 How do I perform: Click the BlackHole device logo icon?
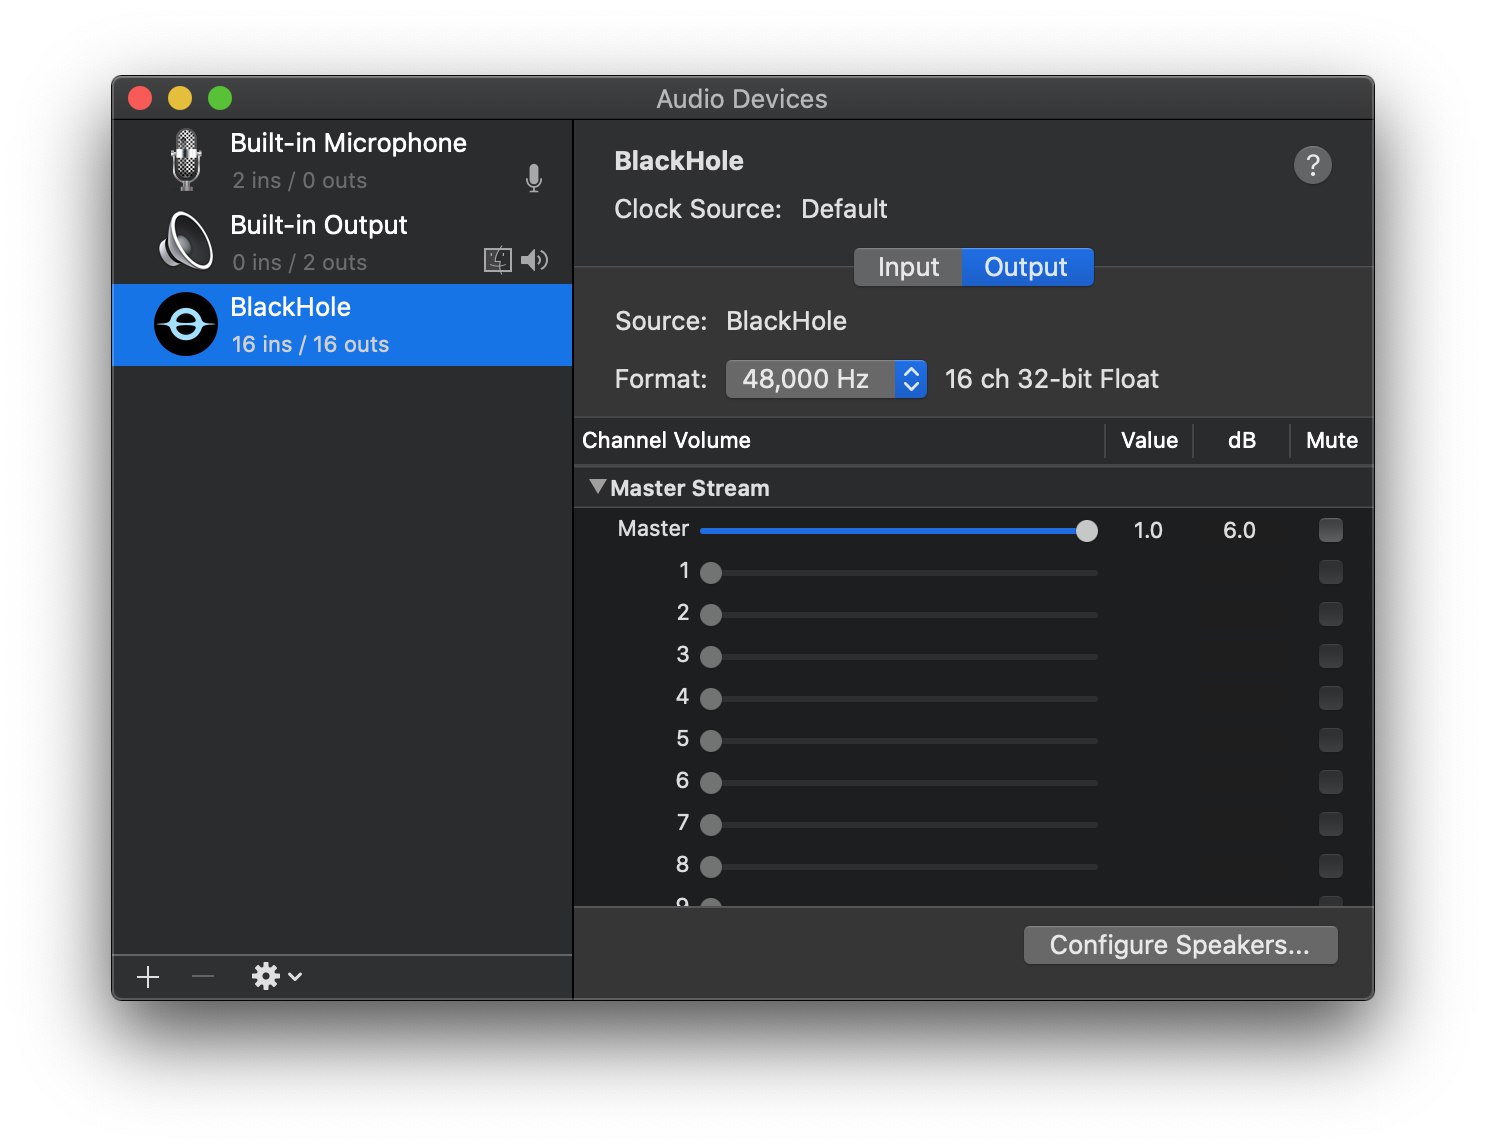tap(186, 324)
